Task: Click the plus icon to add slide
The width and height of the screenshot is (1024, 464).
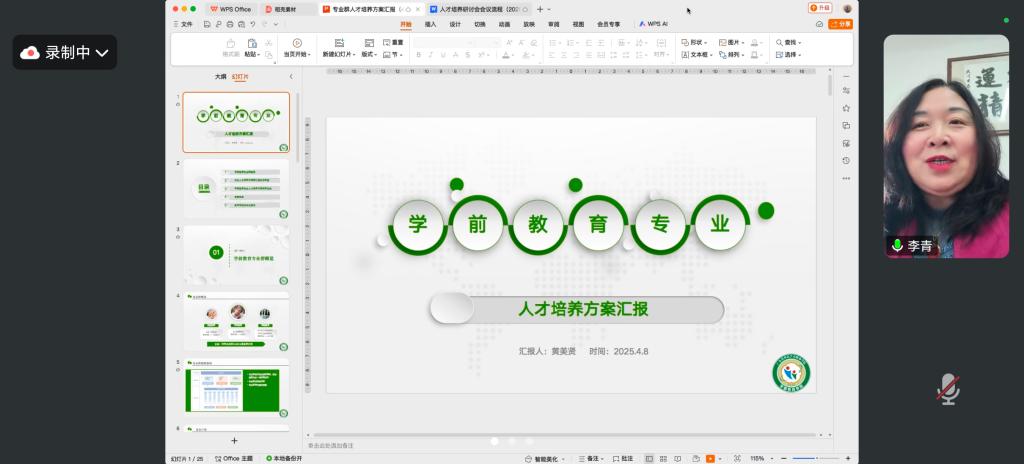Action: tap(235, 440)
